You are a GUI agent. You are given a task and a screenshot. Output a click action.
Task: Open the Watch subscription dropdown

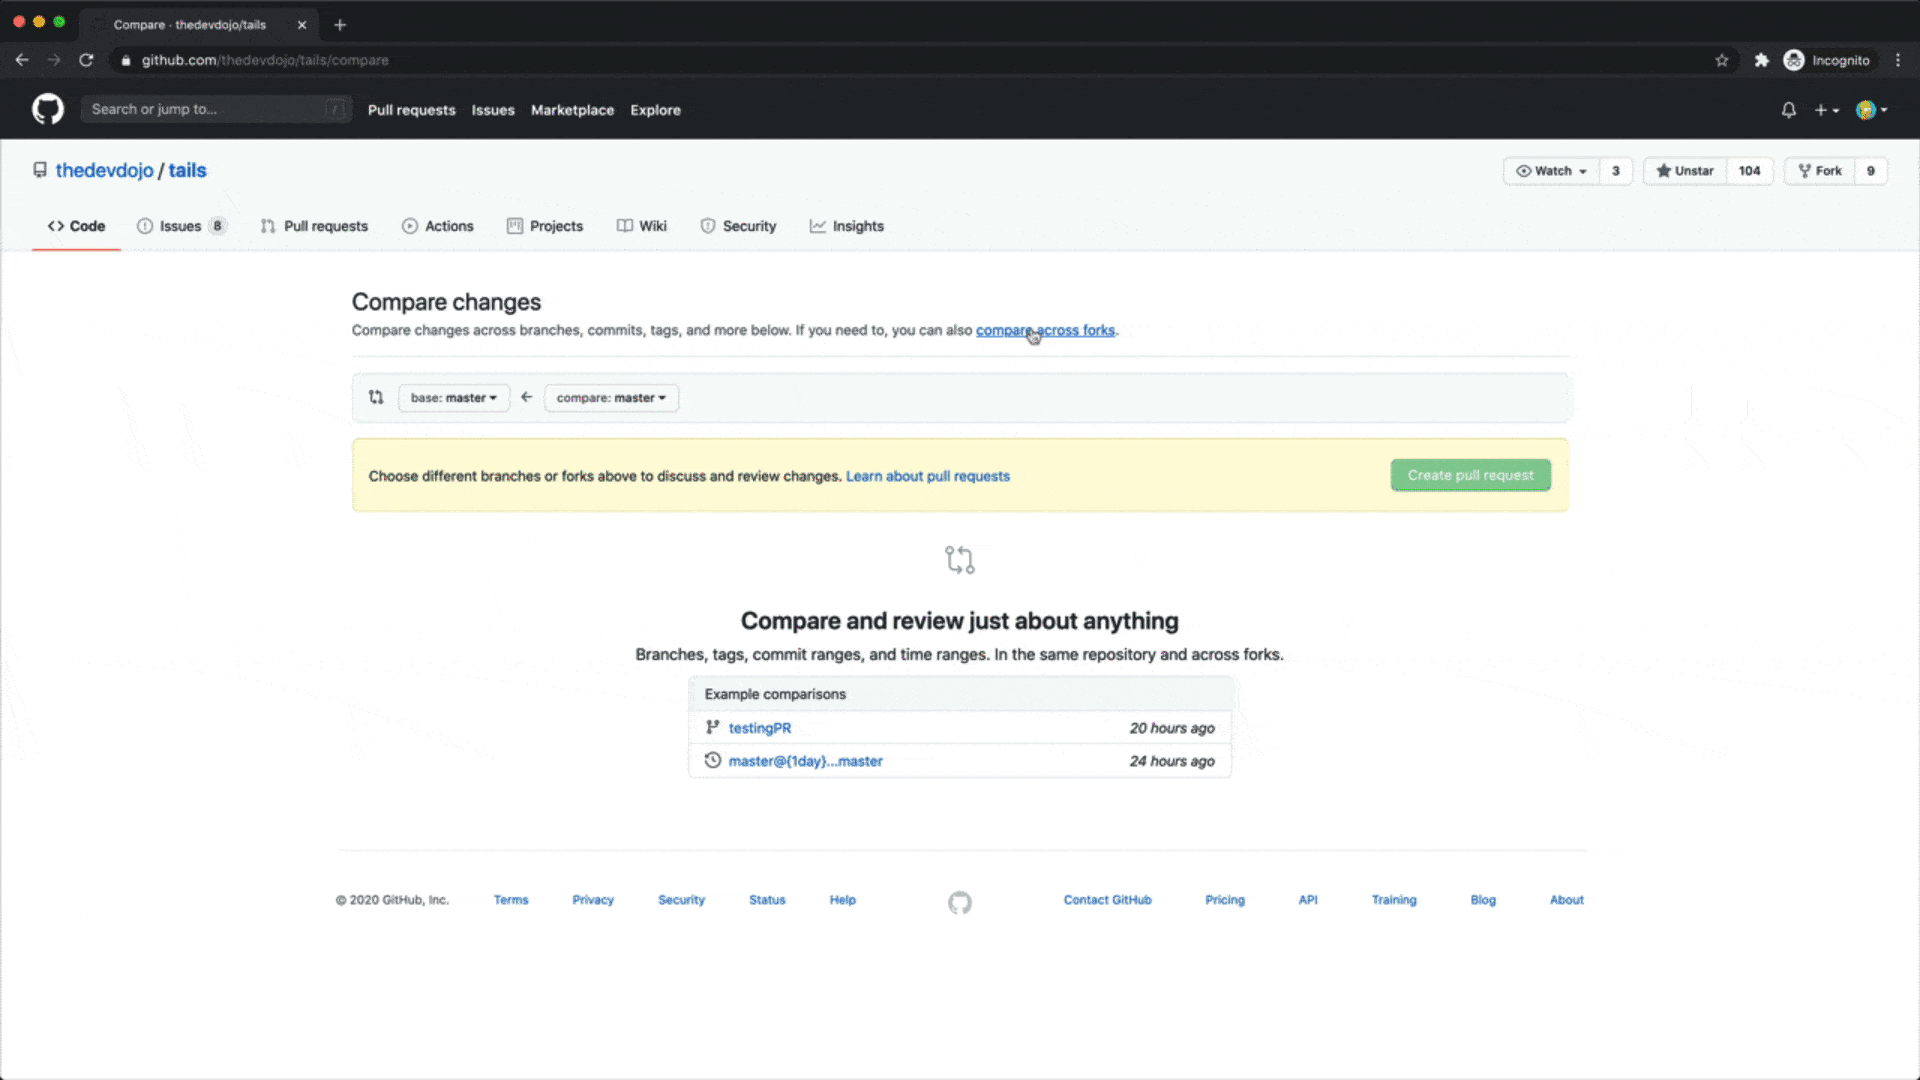click(x=1552, y=171)
